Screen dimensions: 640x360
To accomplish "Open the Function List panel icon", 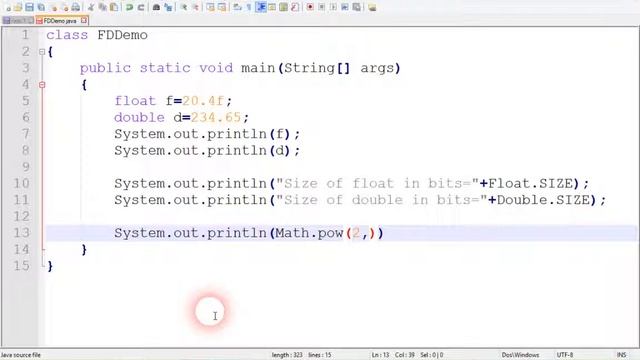I will [295, 7].
